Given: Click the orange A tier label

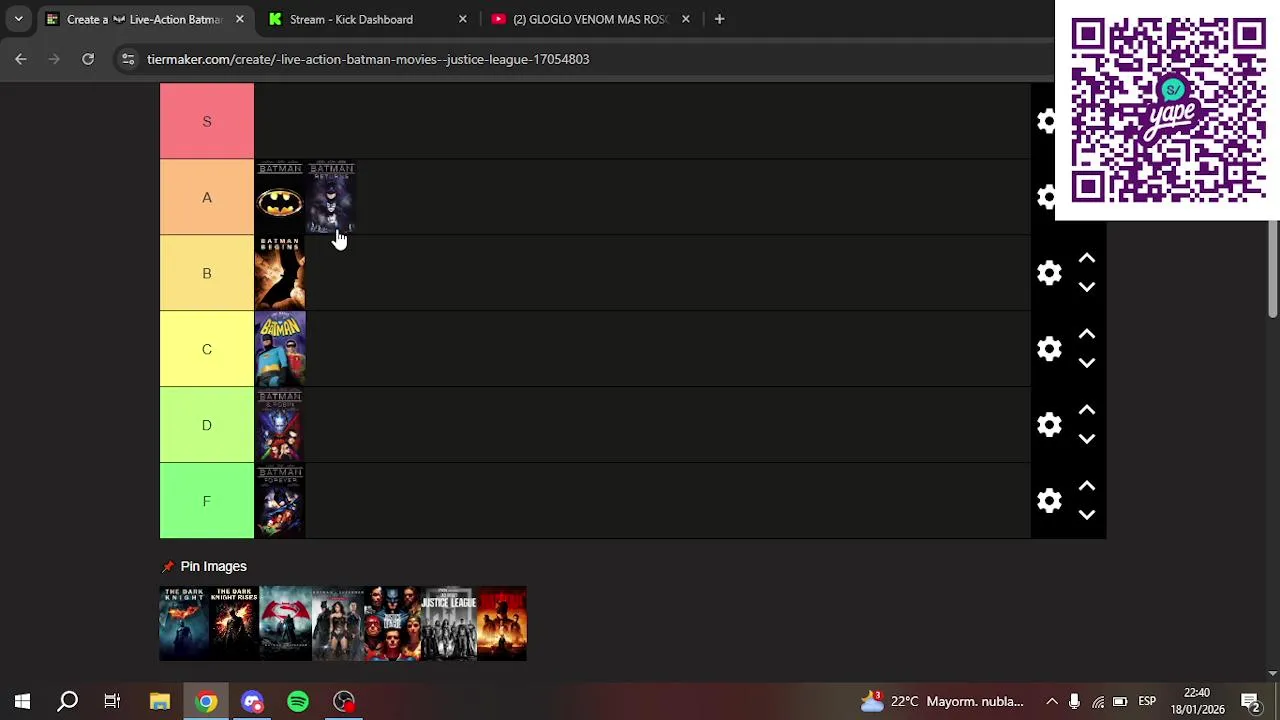Looking at the screenshot, I should pyautogui.click(x=207, y=197).
